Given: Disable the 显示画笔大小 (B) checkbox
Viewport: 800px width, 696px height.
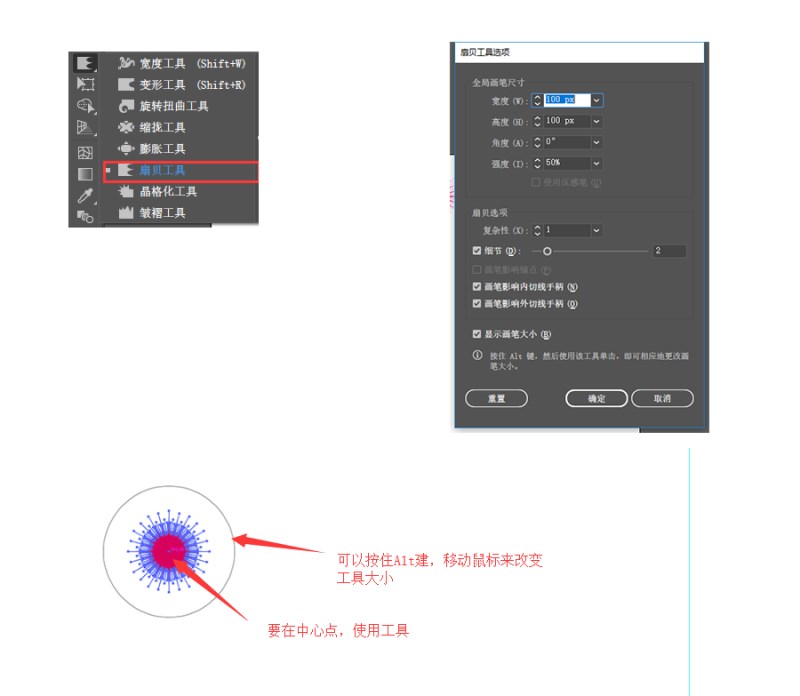Looking at the screenshot, I should (476, 333).
